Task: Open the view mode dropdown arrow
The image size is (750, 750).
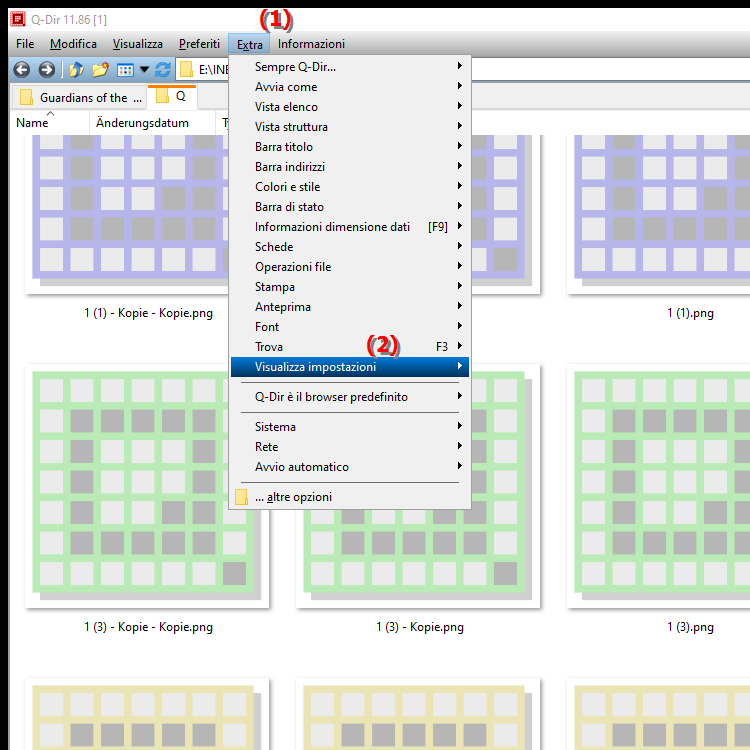Action: (144, 70)
